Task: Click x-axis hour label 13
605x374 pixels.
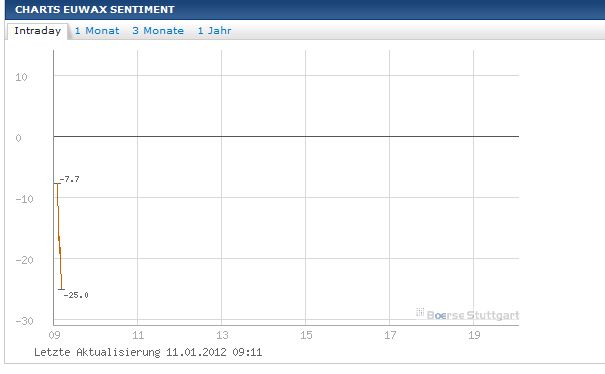Action: (222, 335)
